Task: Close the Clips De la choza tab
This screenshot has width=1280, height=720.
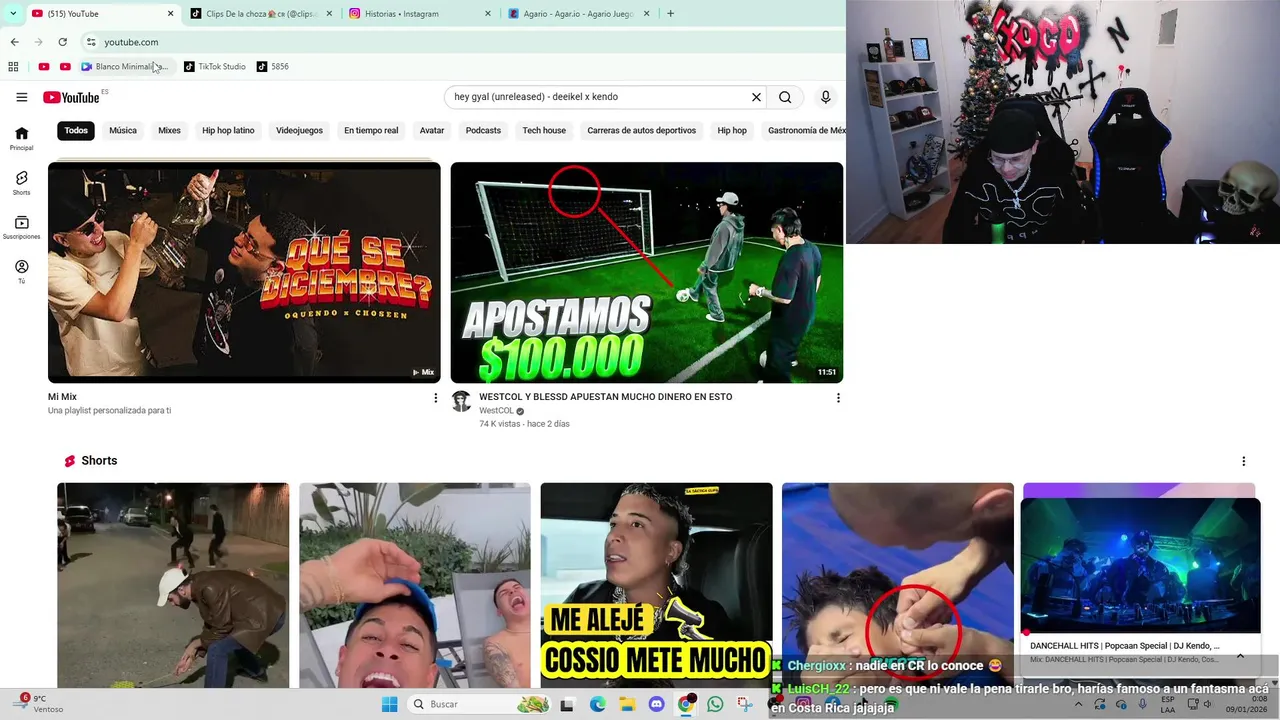Action: pyautogui.click(x=329, y=14)
